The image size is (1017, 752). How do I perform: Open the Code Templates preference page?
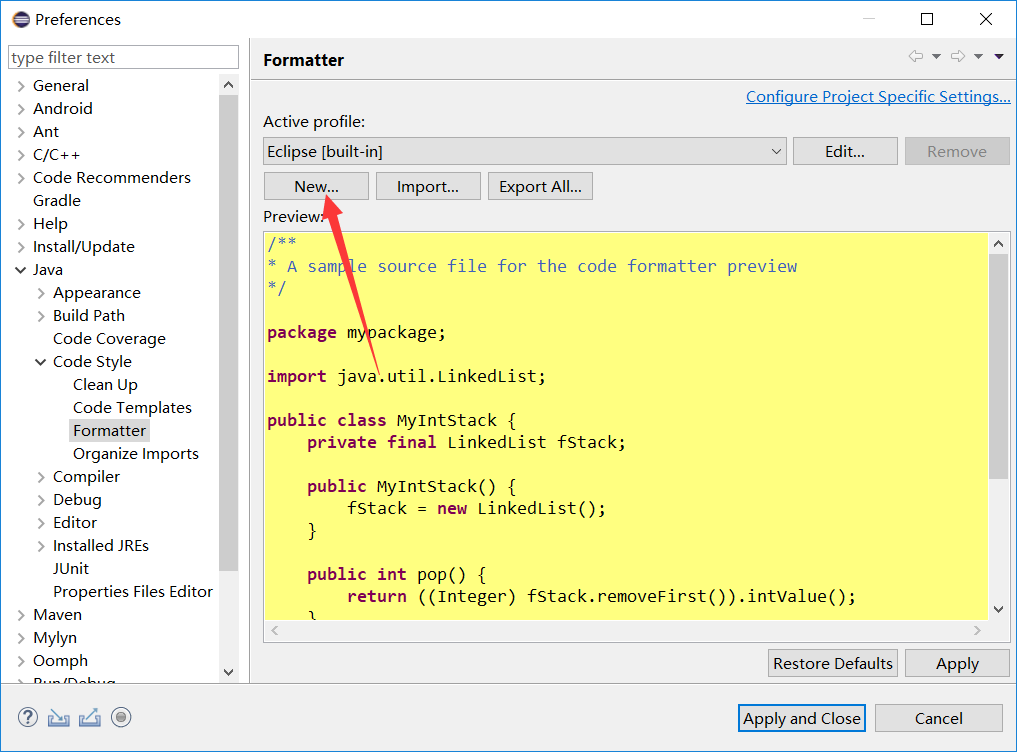click(x=132, y=407)
